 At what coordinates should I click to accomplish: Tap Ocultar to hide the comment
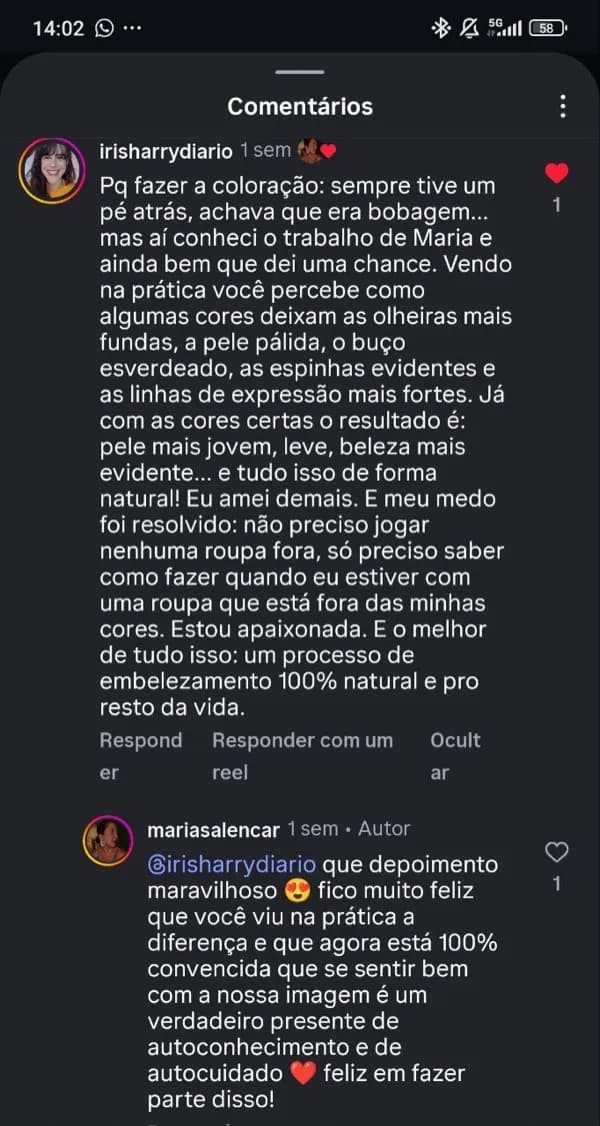454,755
